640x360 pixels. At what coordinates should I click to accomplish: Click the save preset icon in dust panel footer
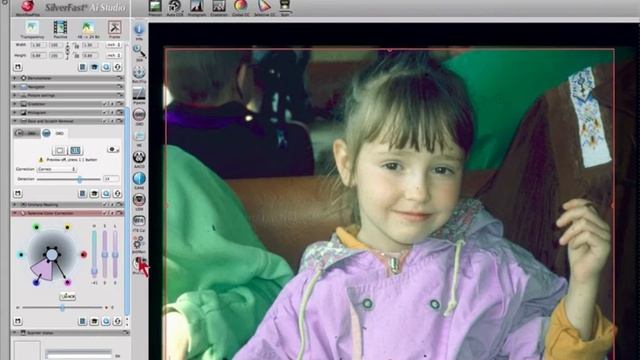pyautogui.click(x=18, y=193)
